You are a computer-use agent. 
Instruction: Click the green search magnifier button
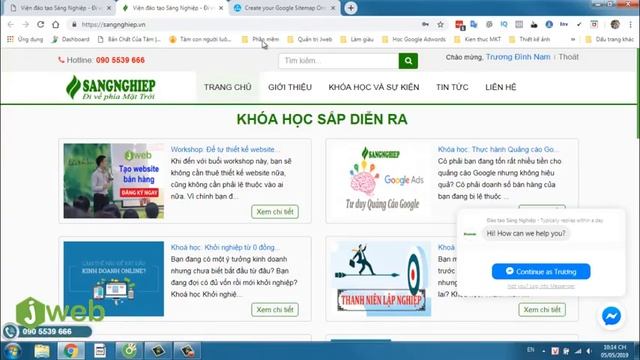coord(408,61)
